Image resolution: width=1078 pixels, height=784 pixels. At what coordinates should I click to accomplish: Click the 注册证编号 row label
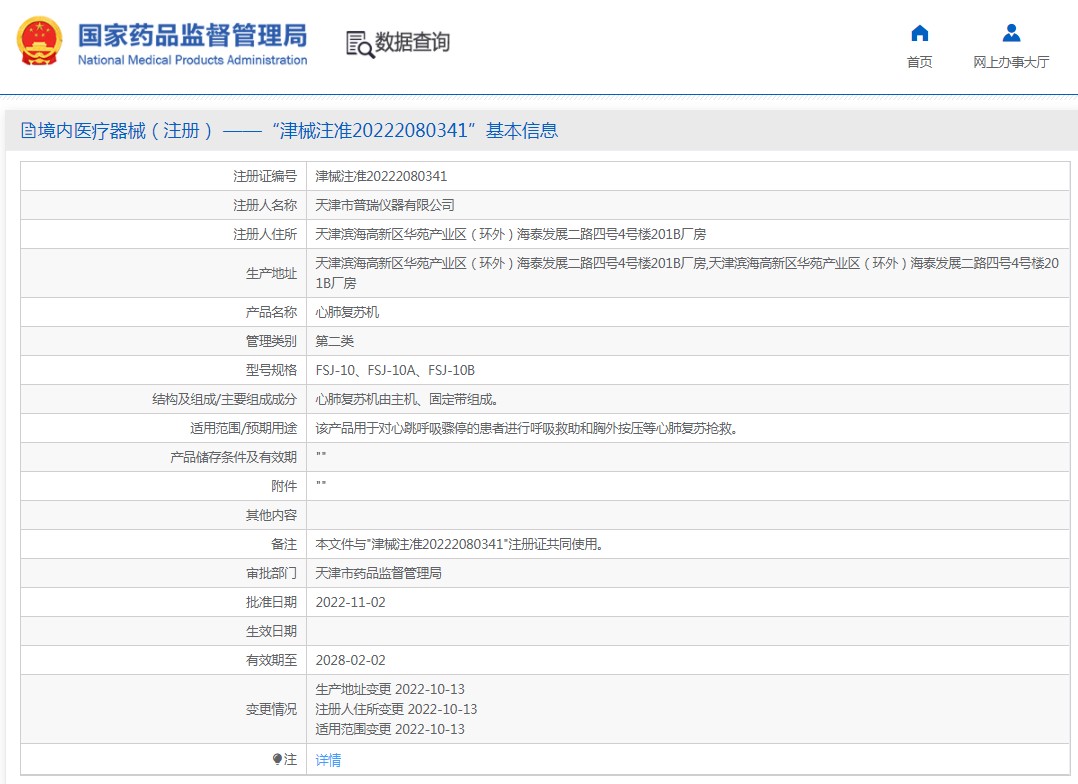point(265,176)
